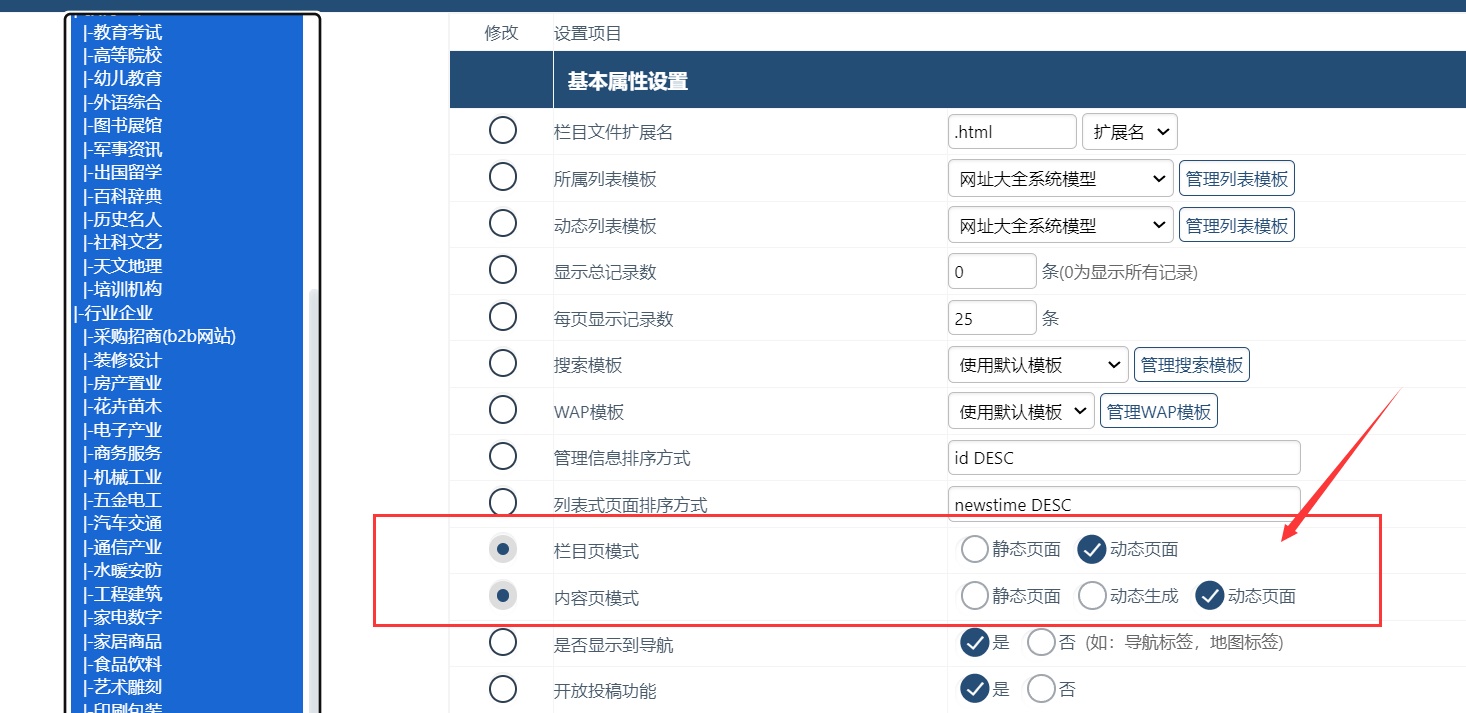This screenshot has height=713, width=1466.
Task: Choose 是 for 开放投稿功能
Action: coord(974,689)
